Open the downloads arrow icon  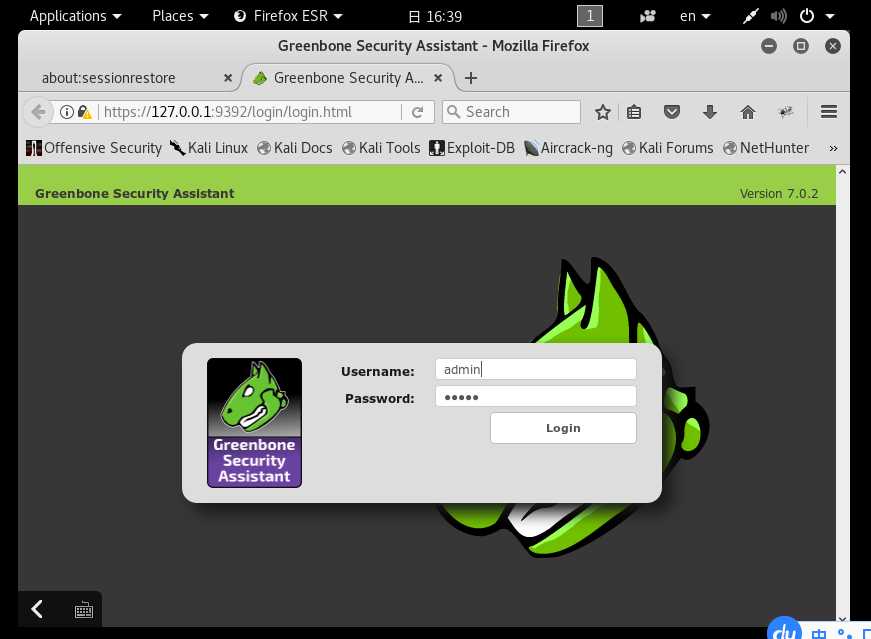(709, 112)
